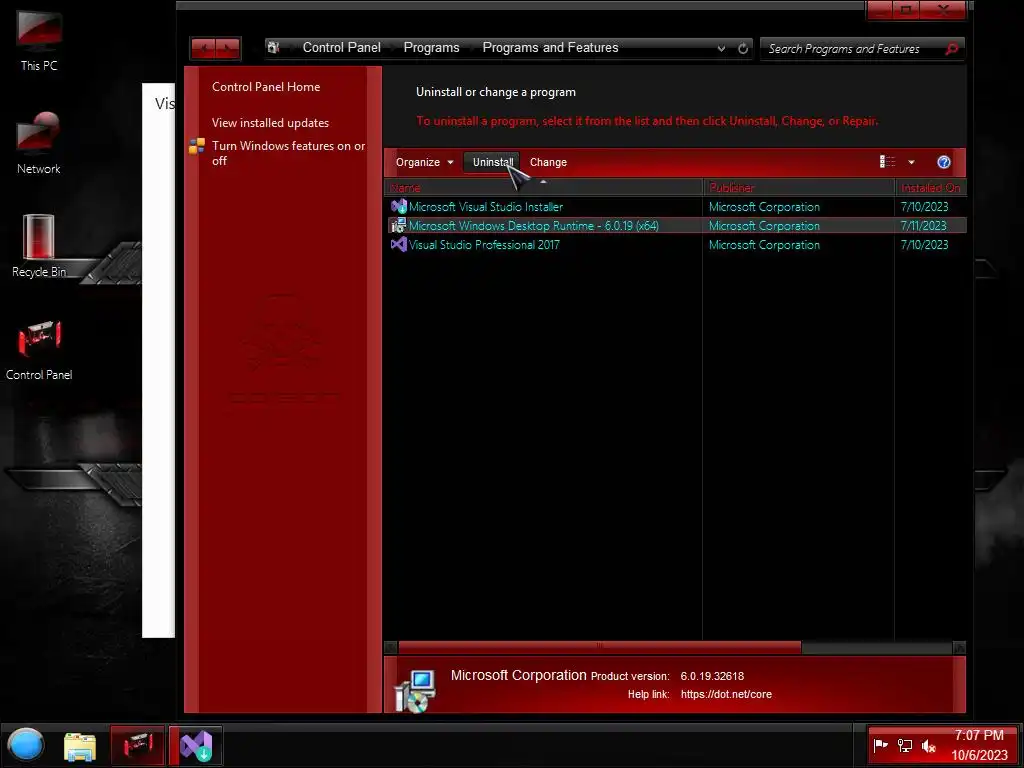The width and height of the screenshot is (1024, 768).
Task: Click the Windows Desktop Runtime row icon
Action: pos(398,225)
